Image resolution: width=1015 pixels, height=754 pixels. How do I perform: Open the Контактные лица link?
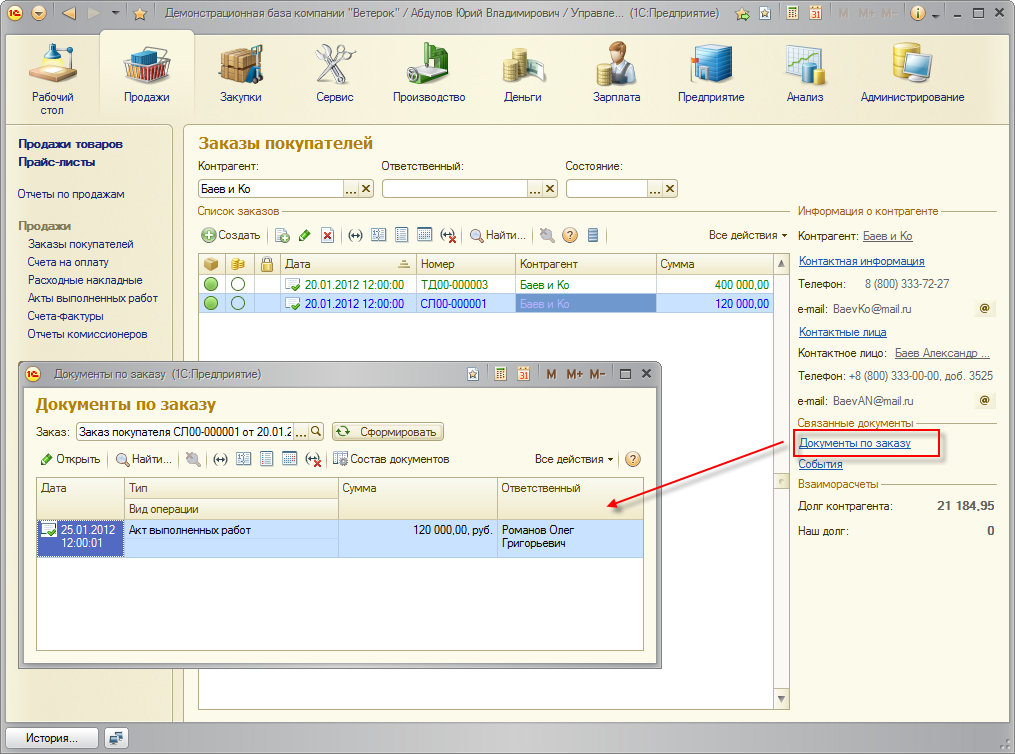click(842, 332)
